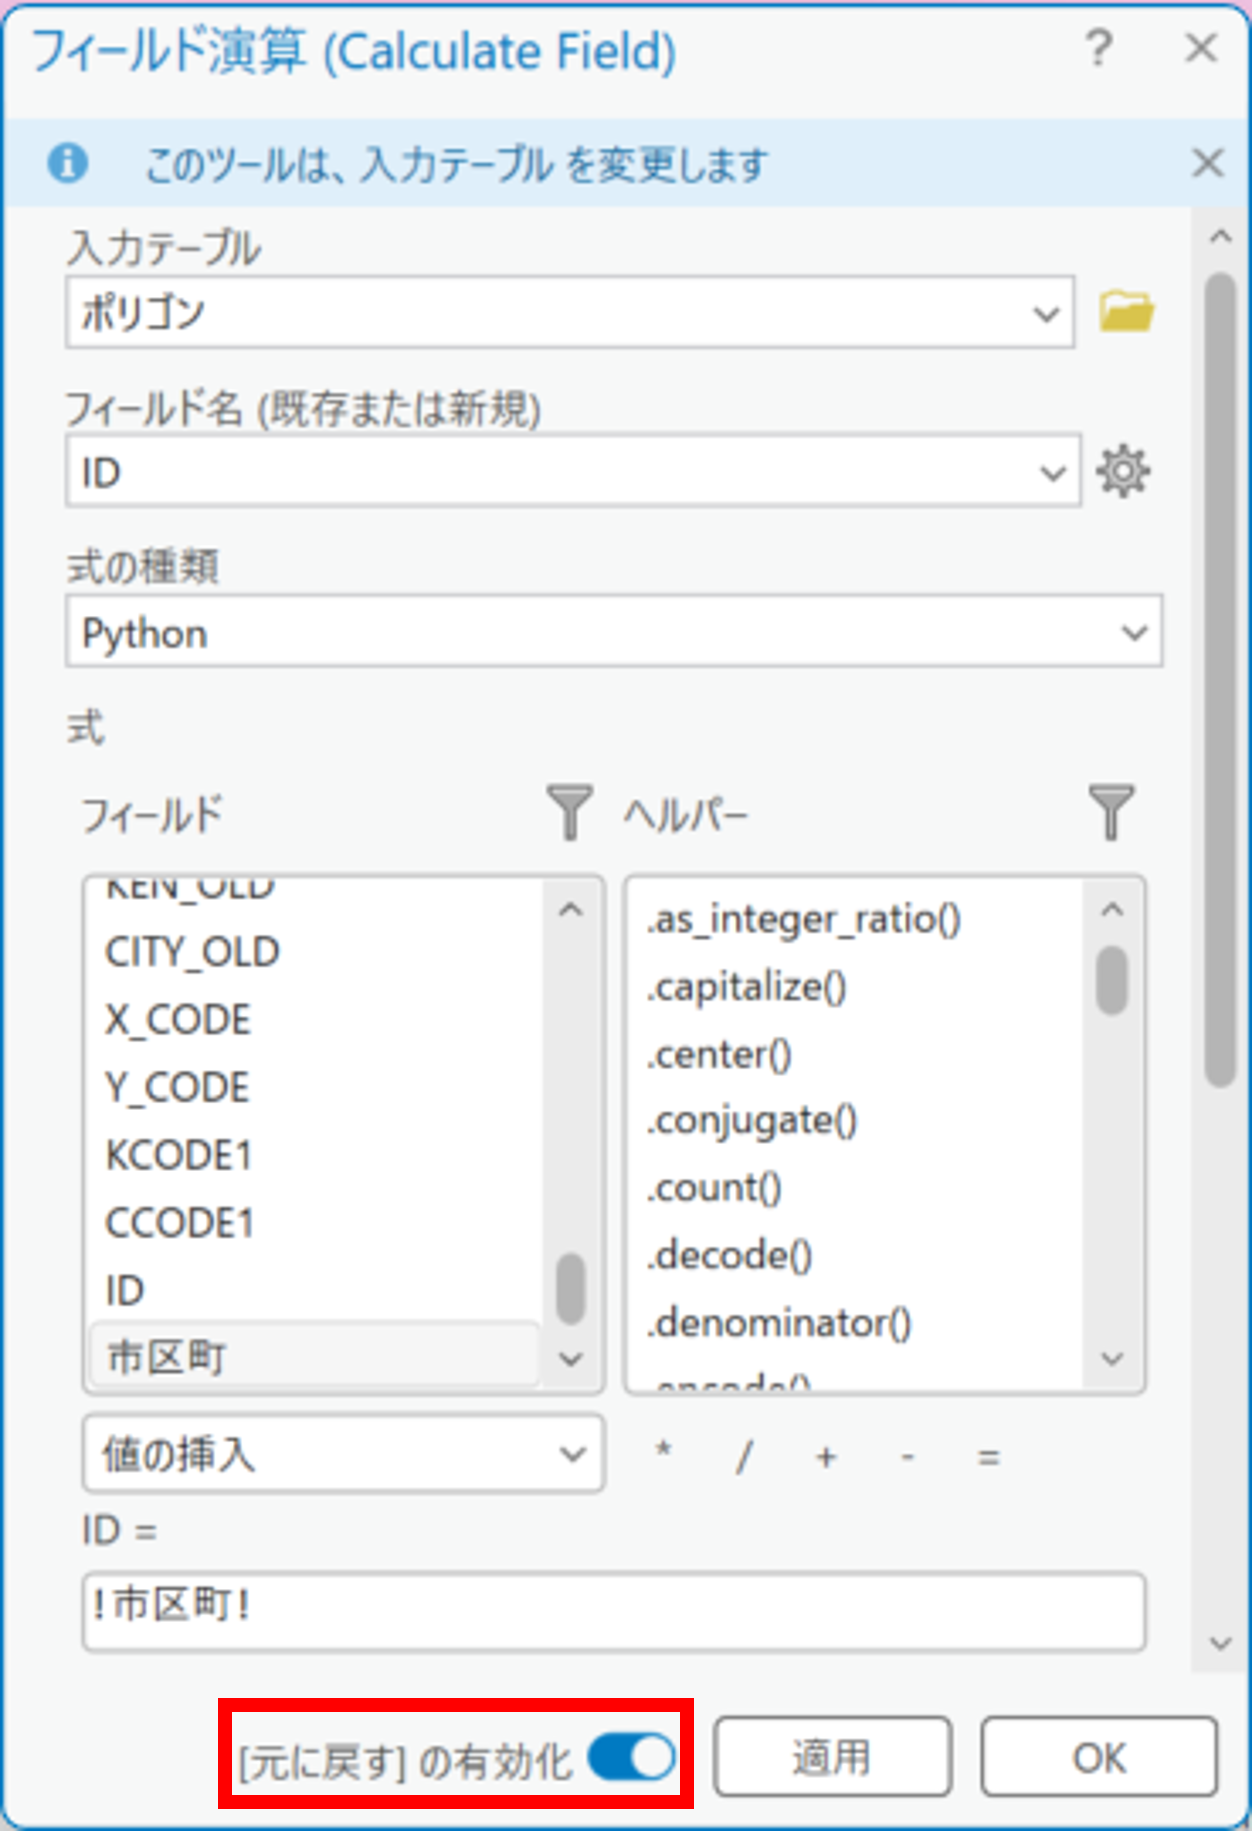Open the field name ID dropdown
1252x1831 pixels.
(x=1052, y=472)
